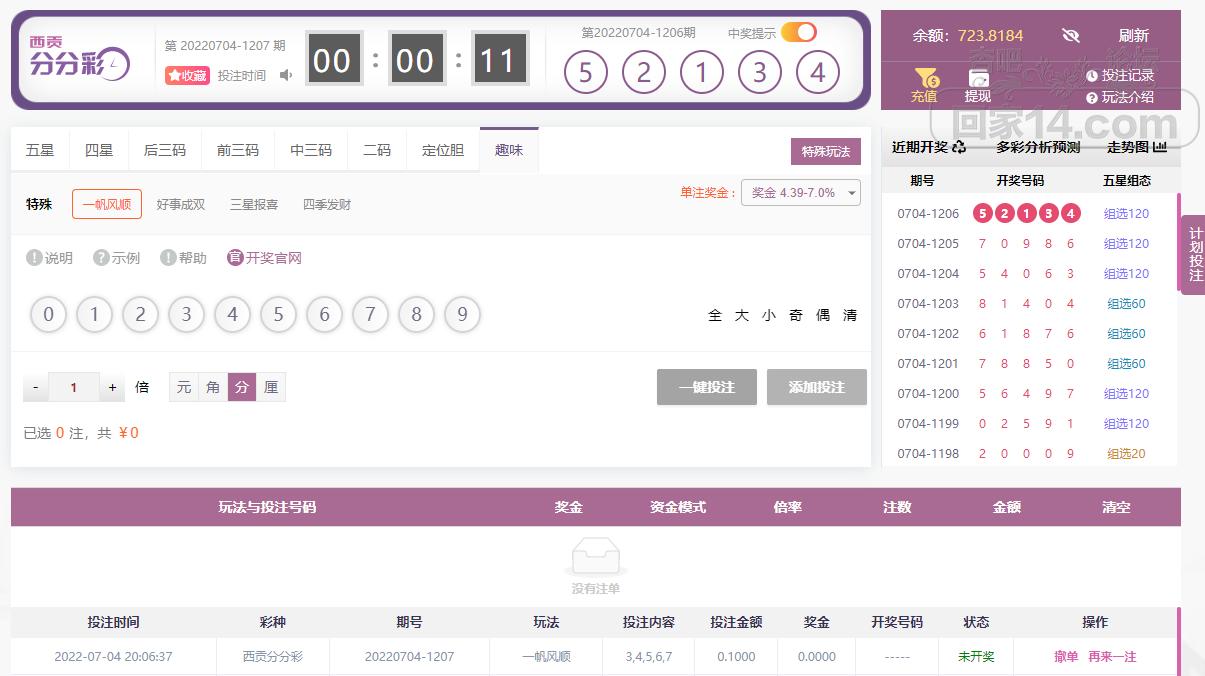The height and width of the screenshot is (676, 1205).
Task: Select 元 currency unit
Action: tap(184, 387)
